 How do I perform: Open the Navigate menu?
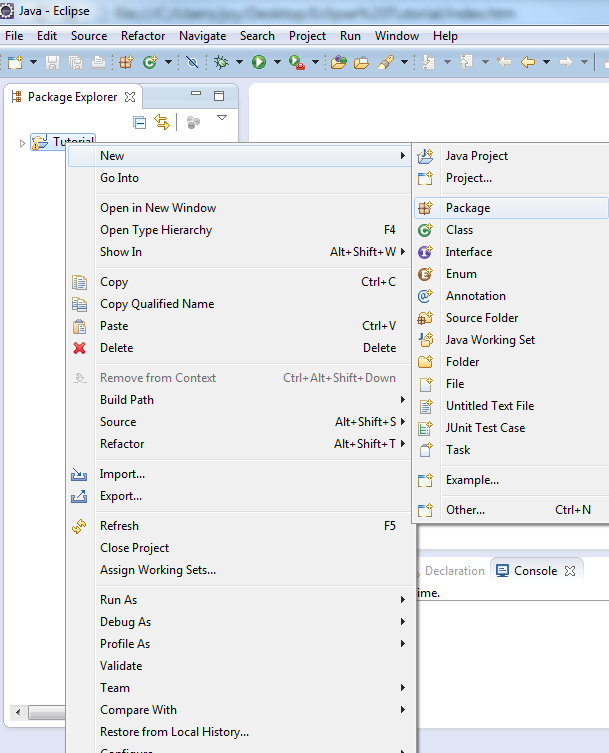pos(202,36)
